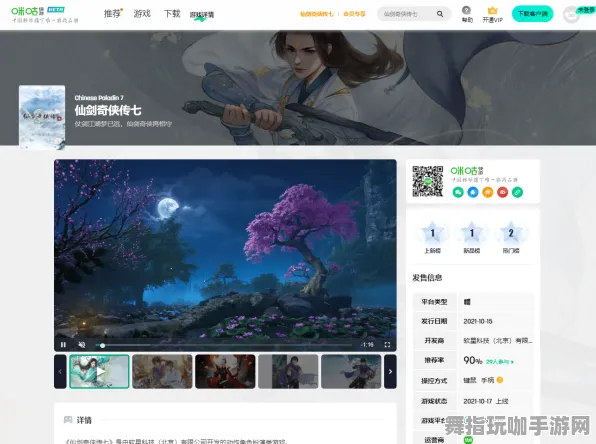This screenshot has height=444, width=596.
Task: Click the 开通VIP crown icon
Action: coord(492,11)
